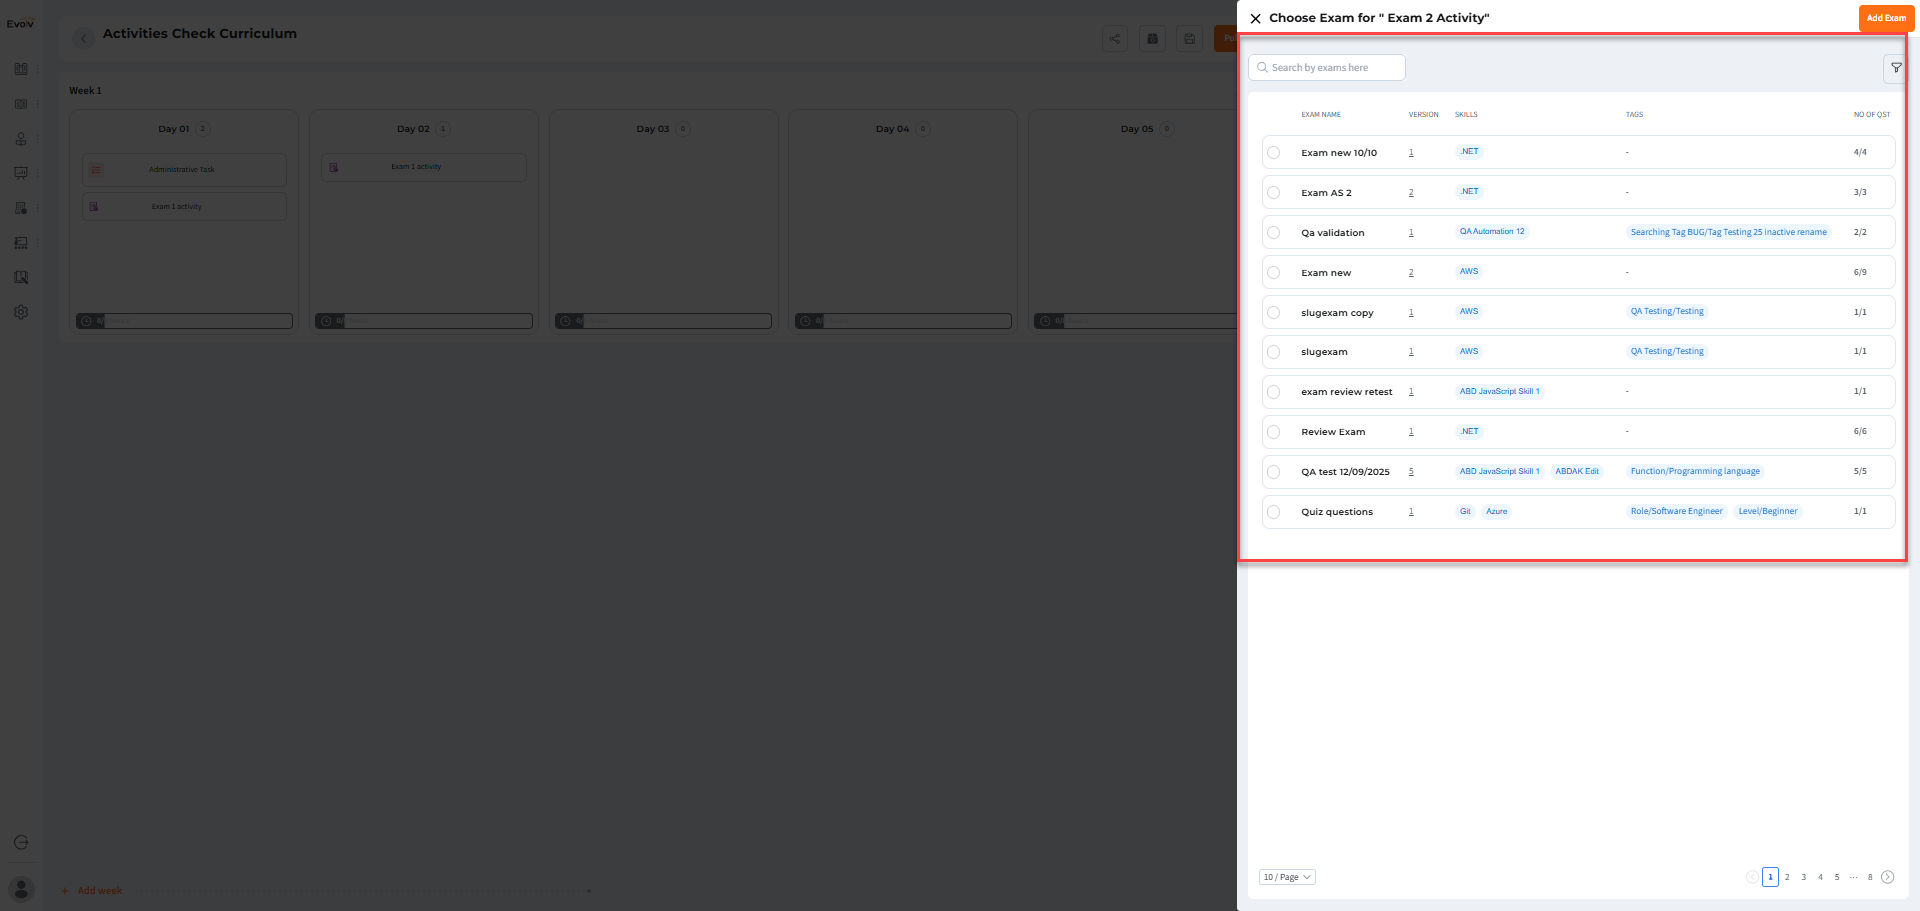The height and width of the screenshot is (911, 1920).
Task: Click the Day 02 hours progress bar
Action: coord(424,321)
